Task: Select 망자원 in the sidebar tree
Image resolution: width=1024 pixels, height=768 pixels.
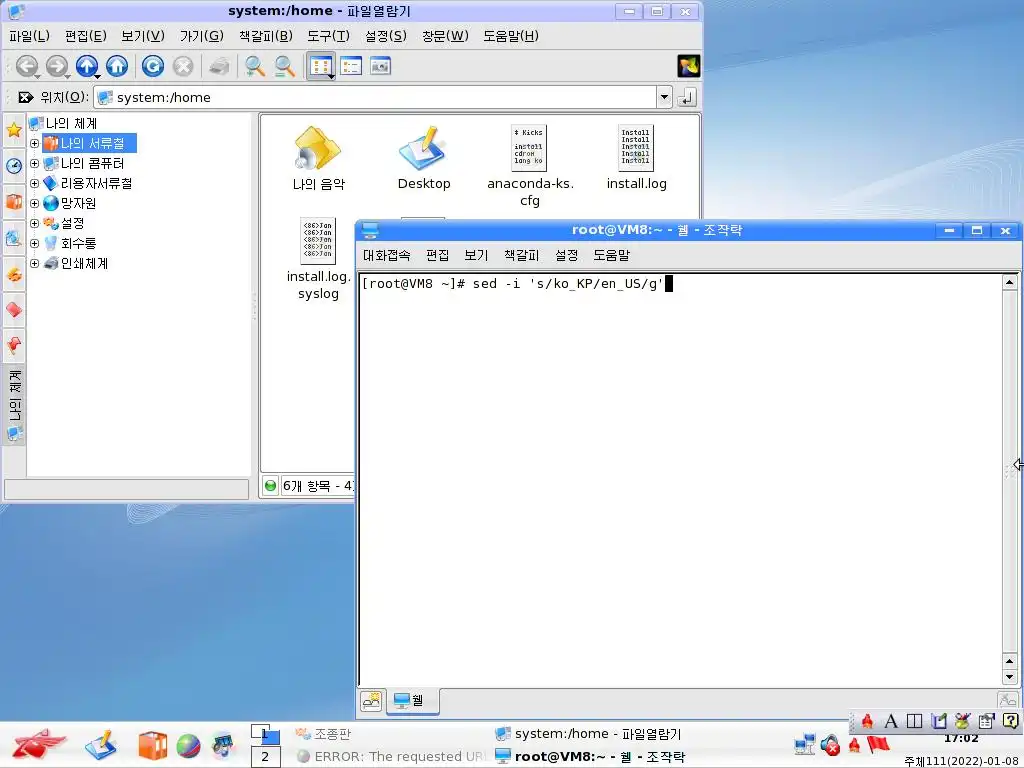Action: pyautogui.click(x=70, y=203)
